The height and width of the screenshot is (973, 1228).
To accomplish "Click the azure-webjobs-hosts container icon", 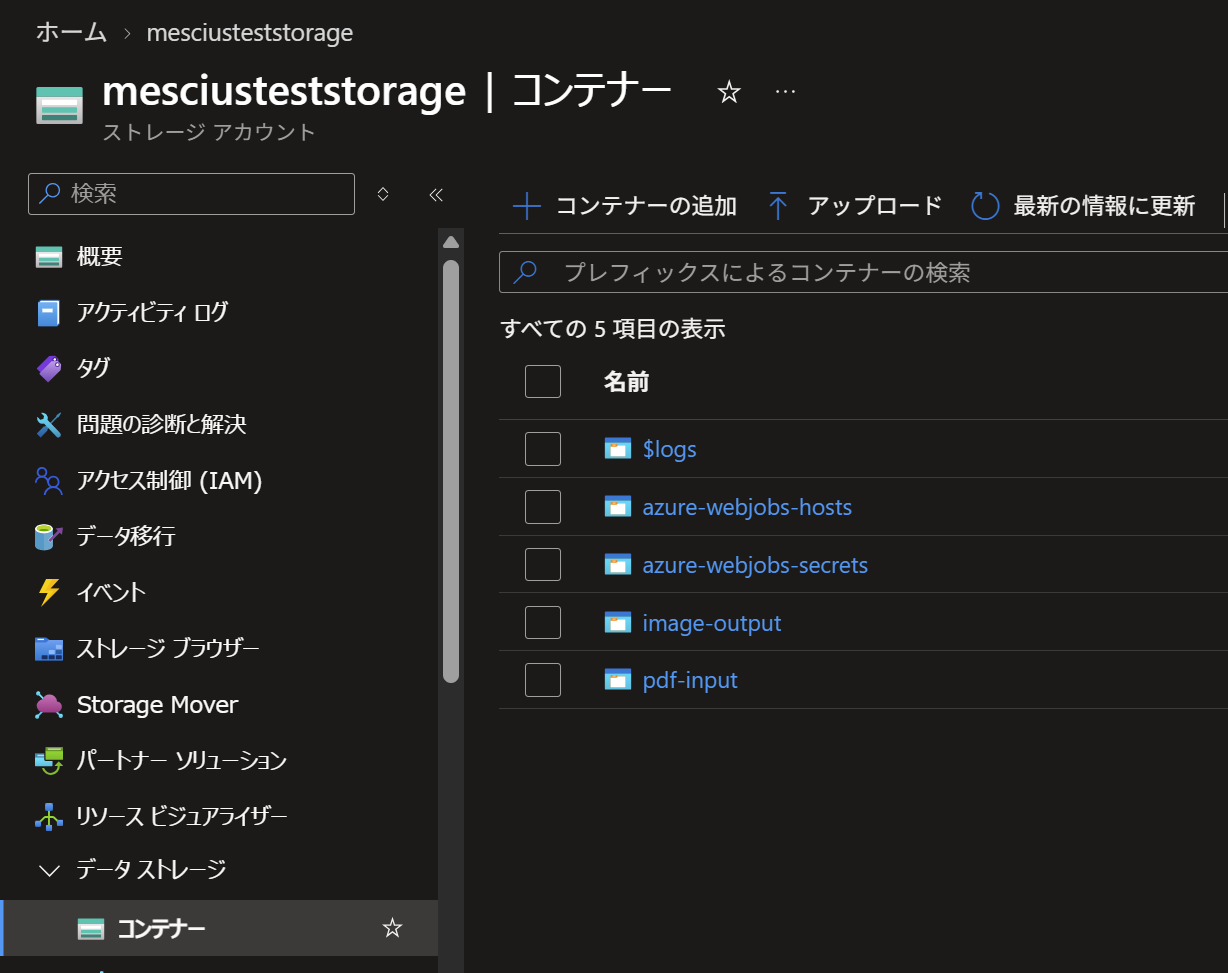I will point(618,507).
